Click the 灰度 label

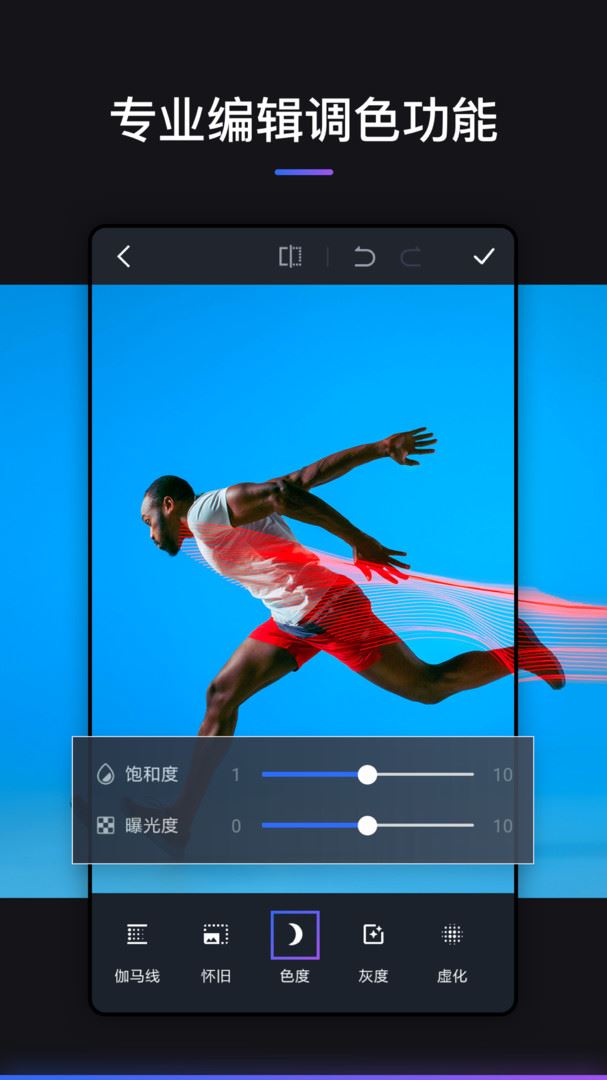(373, 976)
